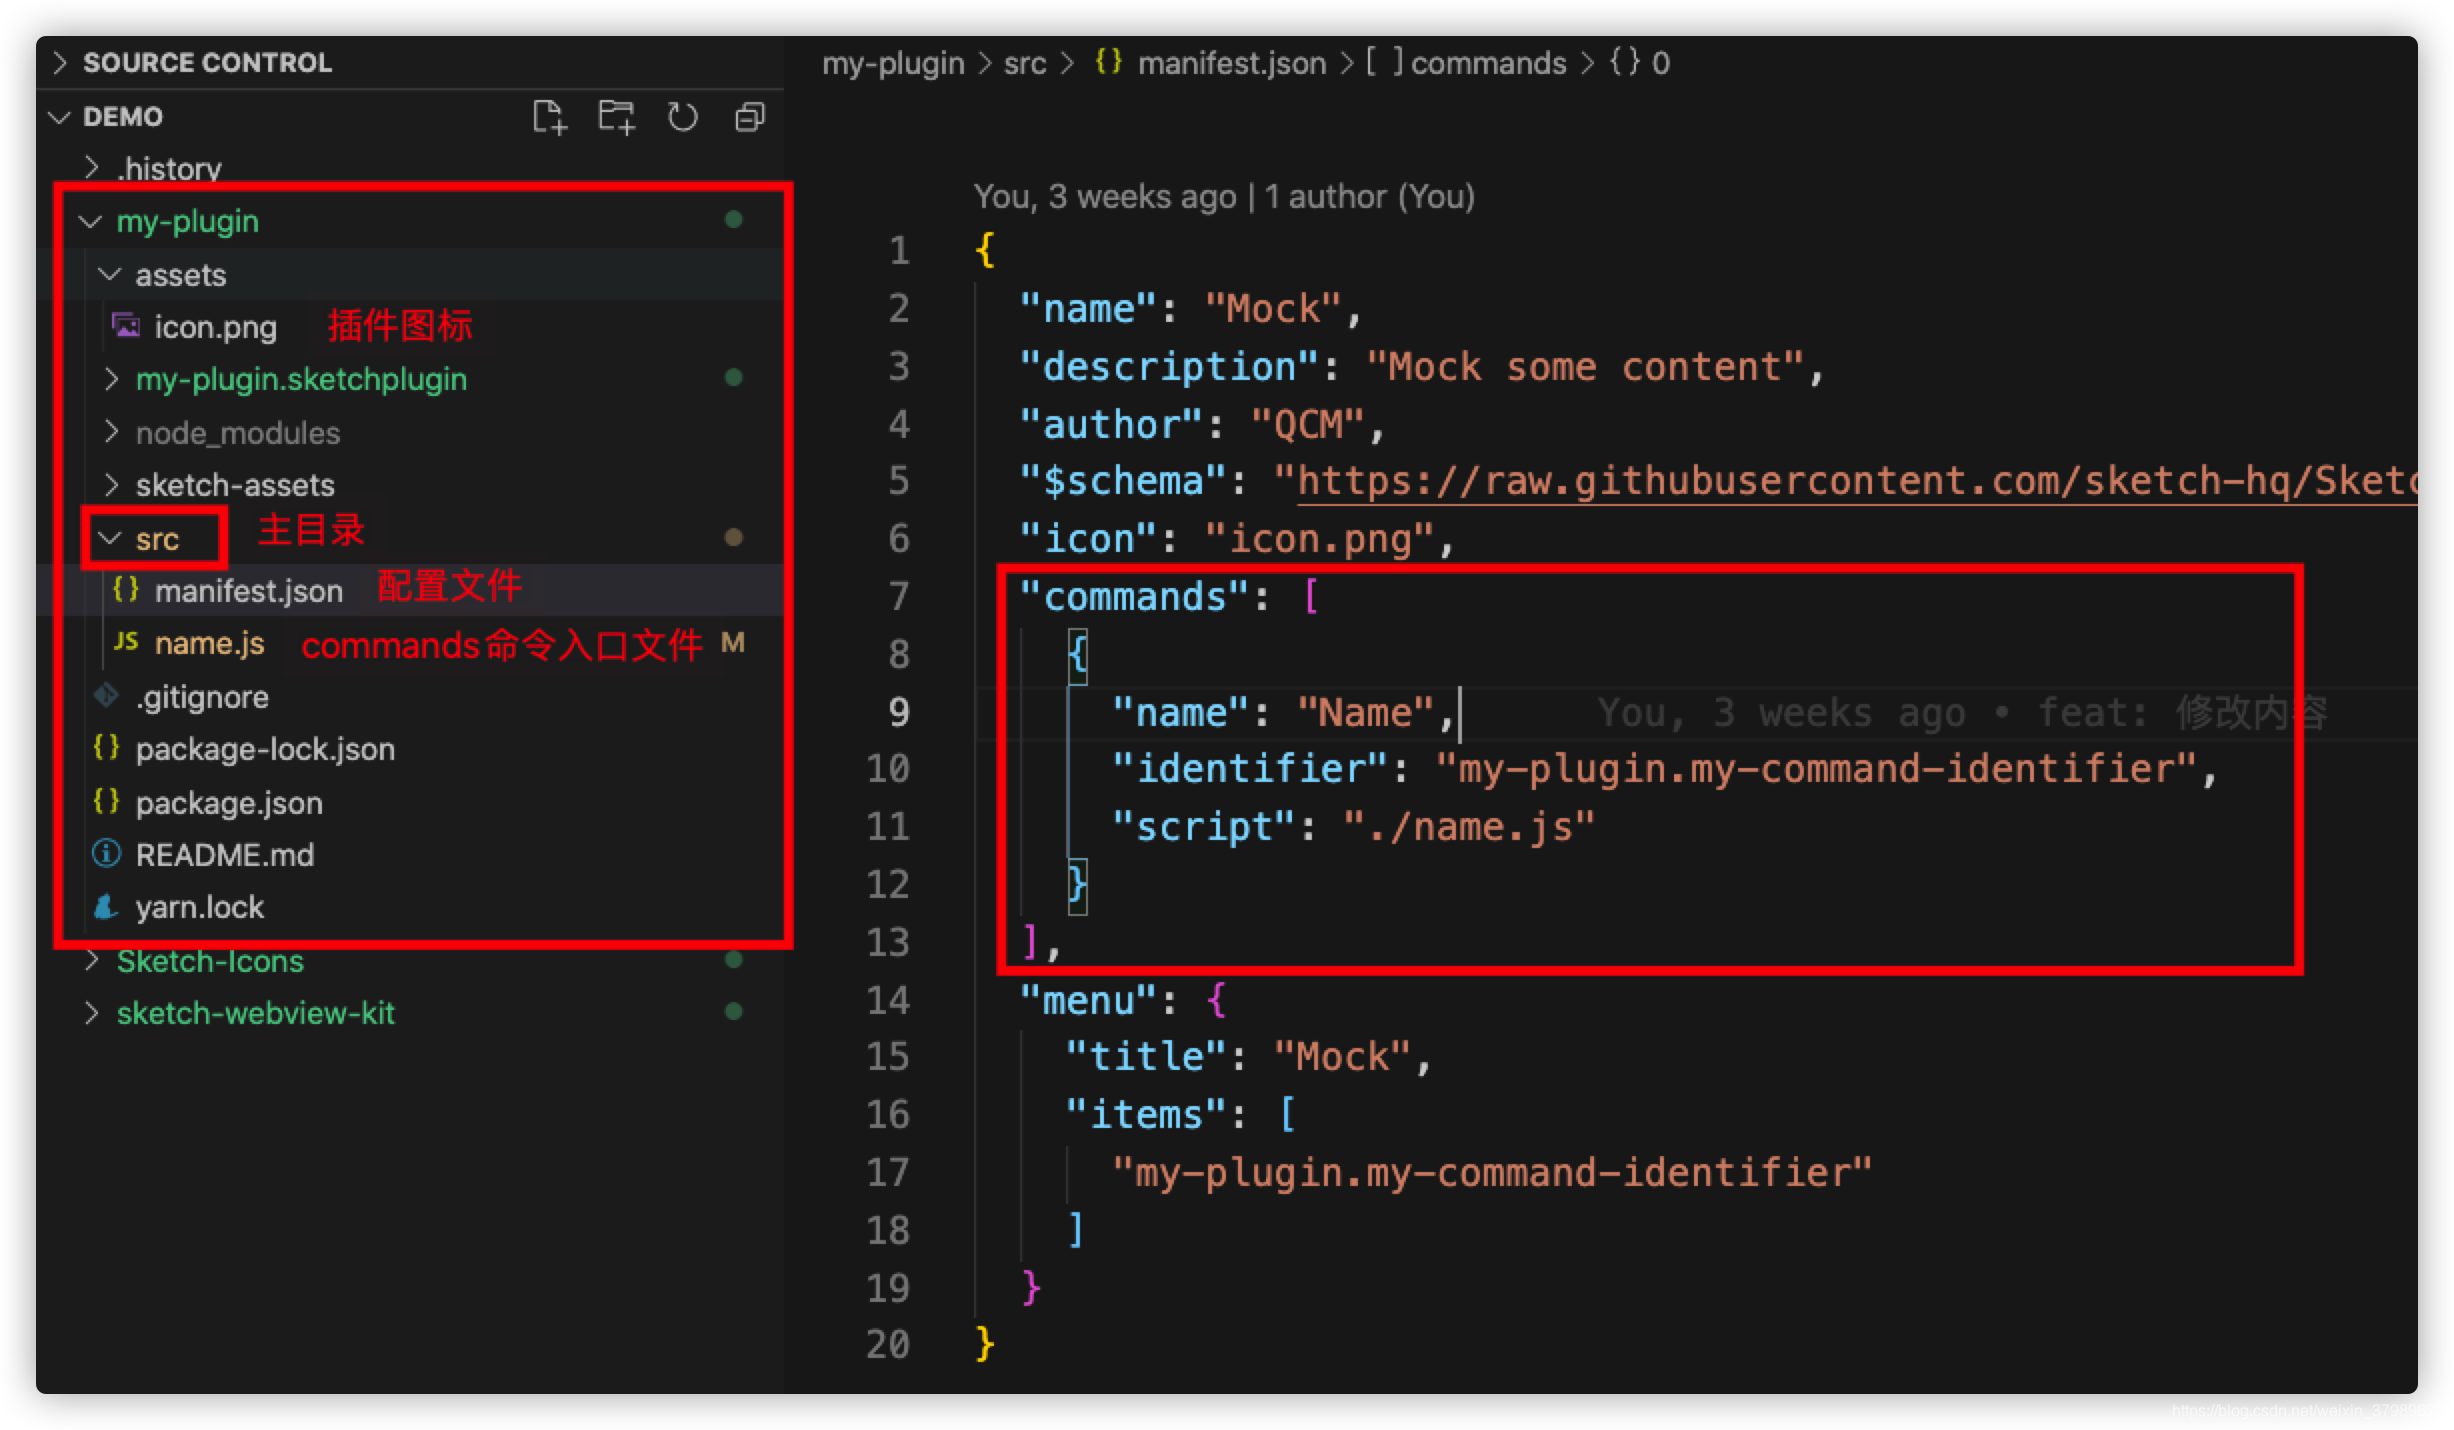Open the yarn.lock file
The height and width of the screenshot is (1430, 2454).
[199, 907]
